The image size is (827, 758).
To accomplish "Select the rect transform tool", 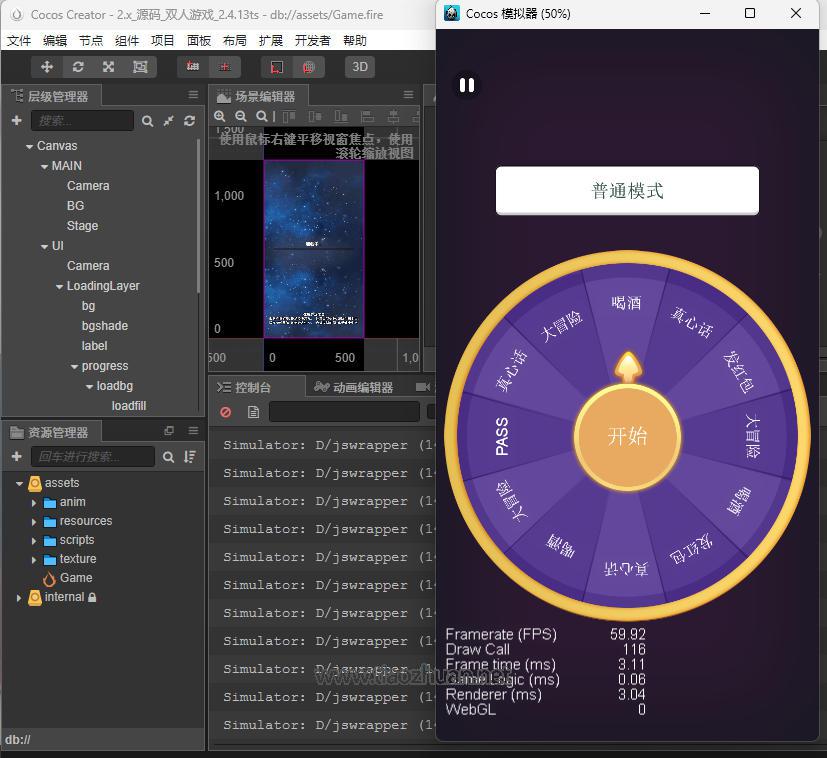I will 139,67.
